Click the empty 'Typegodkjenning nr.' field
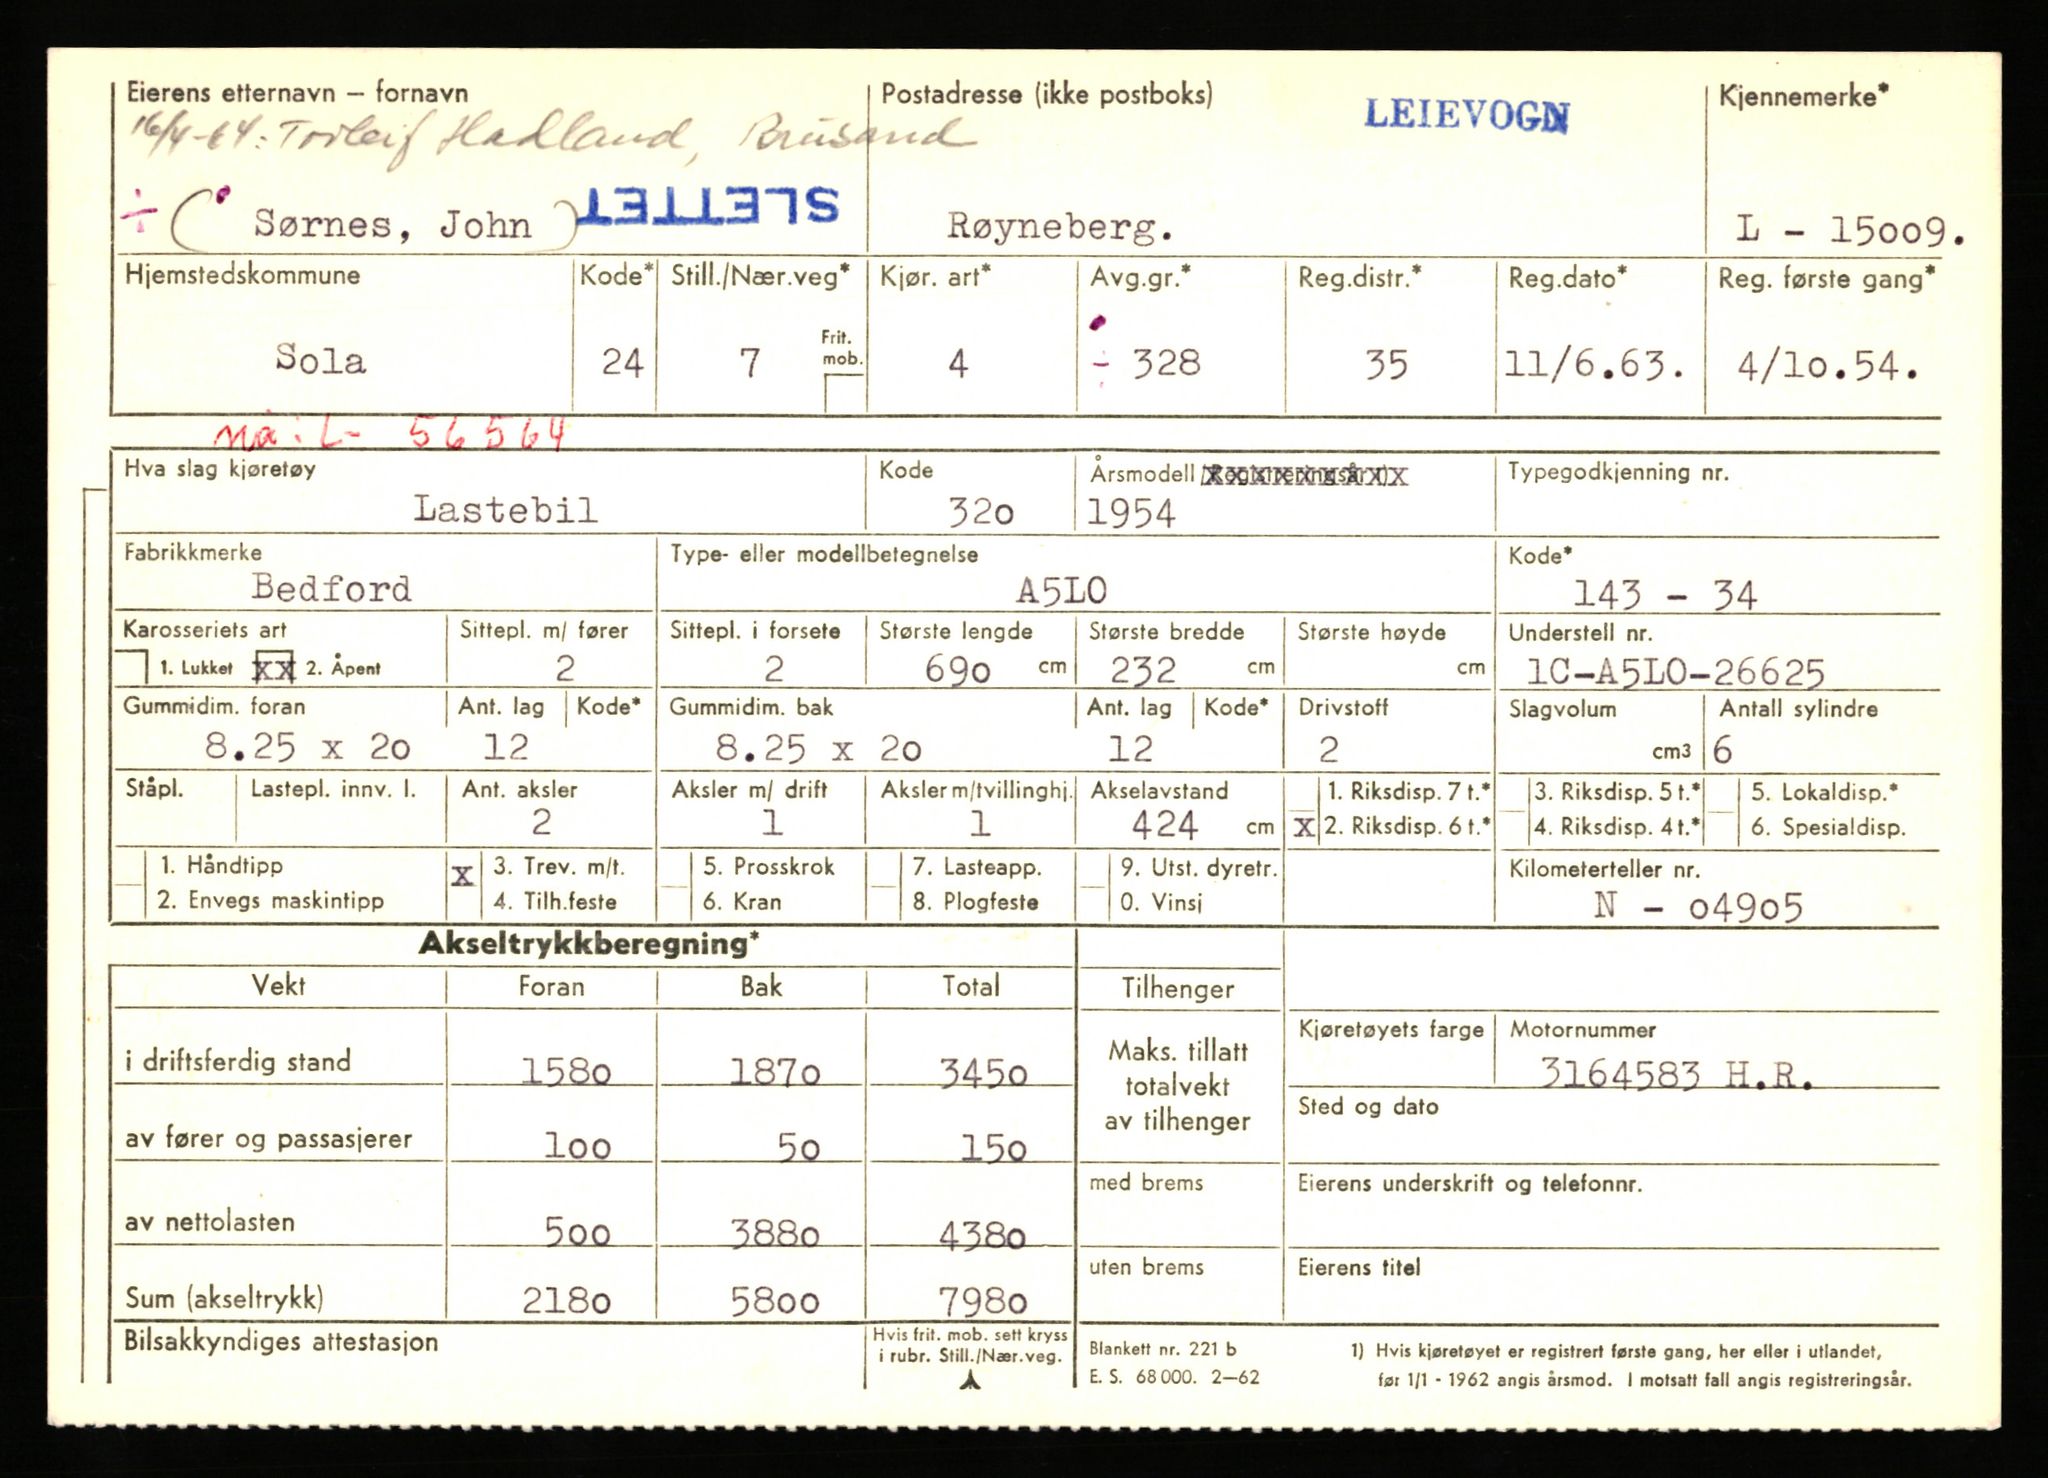This screenshot has width=2048, height=1478. click(x=1717, y=494)
